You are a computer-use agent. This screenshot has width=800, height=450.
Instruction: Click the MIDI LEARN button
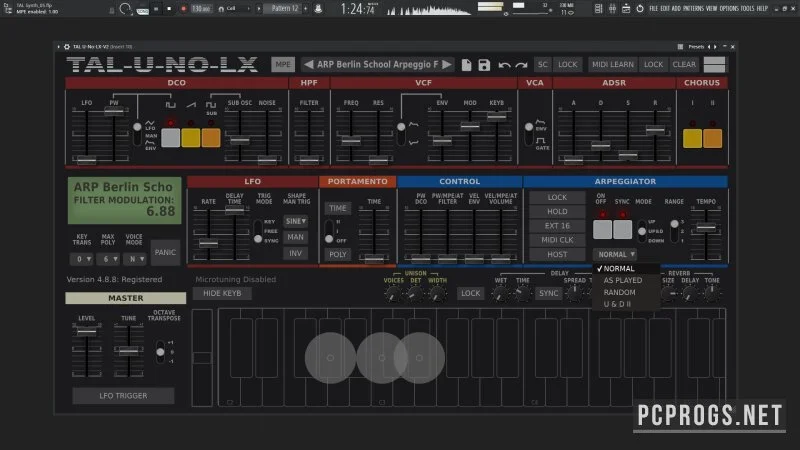[613, 65]
